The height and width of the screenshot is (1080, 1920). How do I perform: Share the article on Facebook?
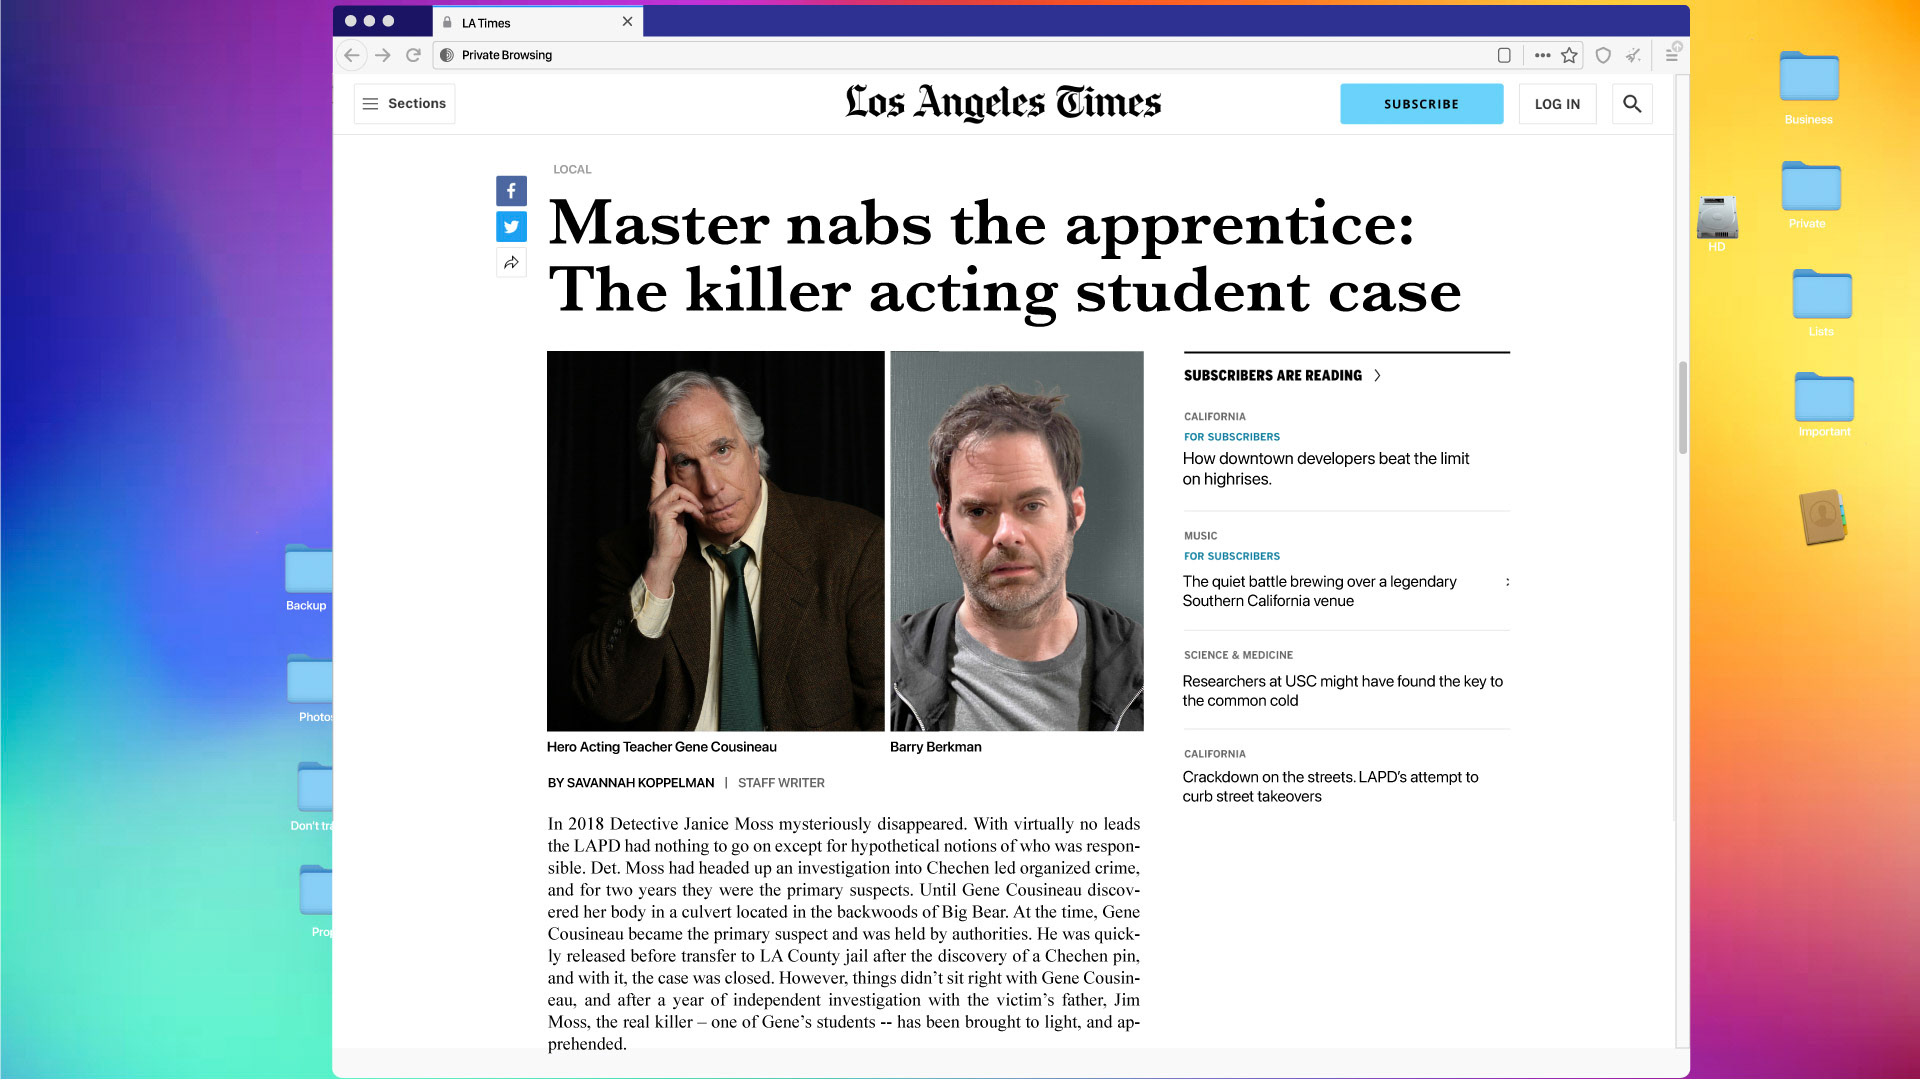pos(511,191)
